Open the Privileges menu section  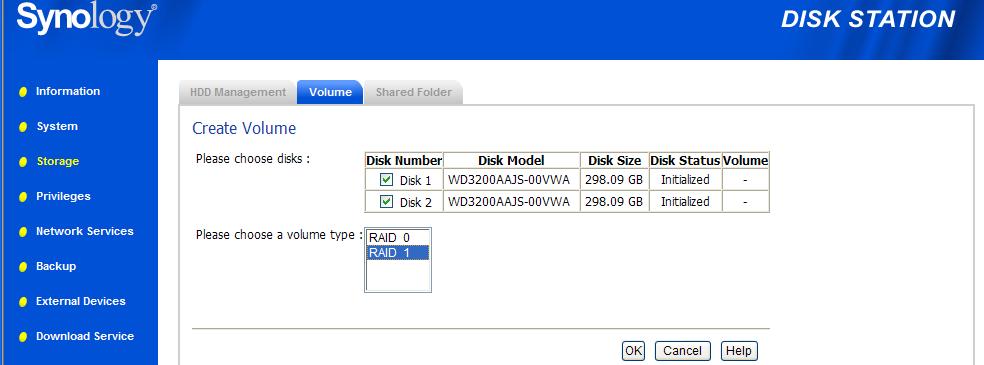point(63,196)
